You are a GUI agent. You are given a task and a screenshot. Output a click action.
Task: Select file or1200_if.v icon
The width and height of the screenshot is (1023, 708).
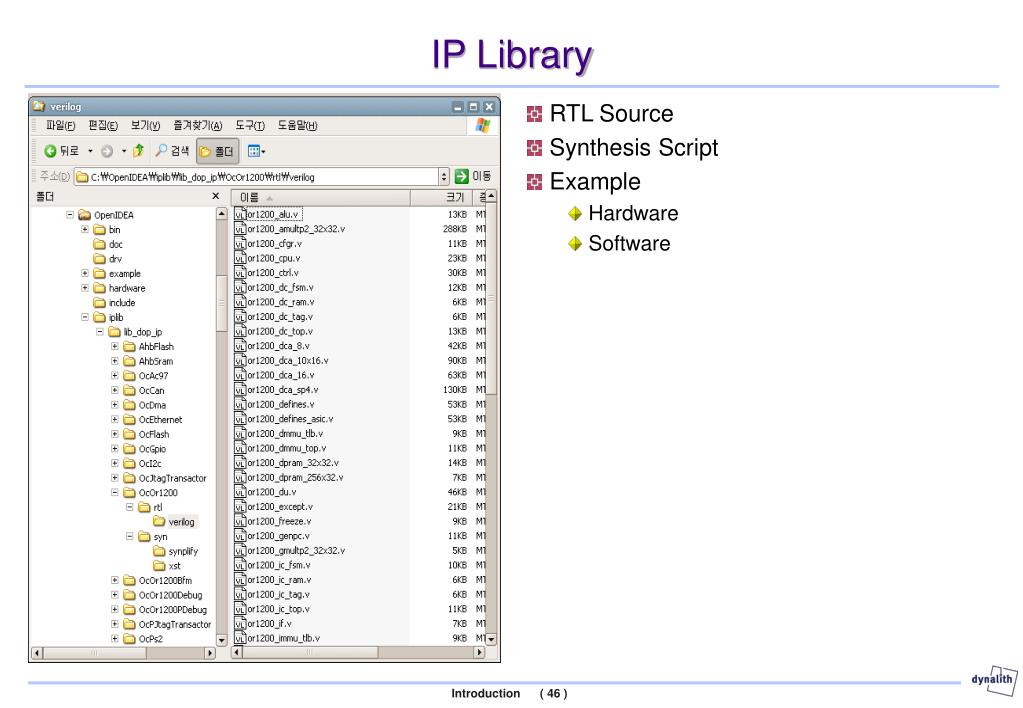pyautogui.click(x=240, y=624)
